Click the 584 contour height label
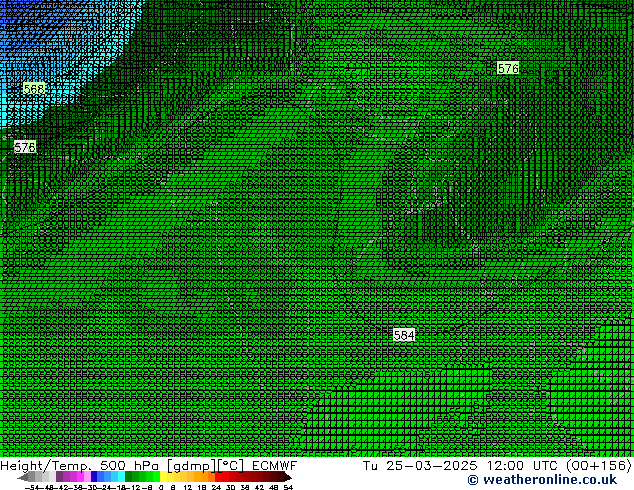 (x=404, y=335)
